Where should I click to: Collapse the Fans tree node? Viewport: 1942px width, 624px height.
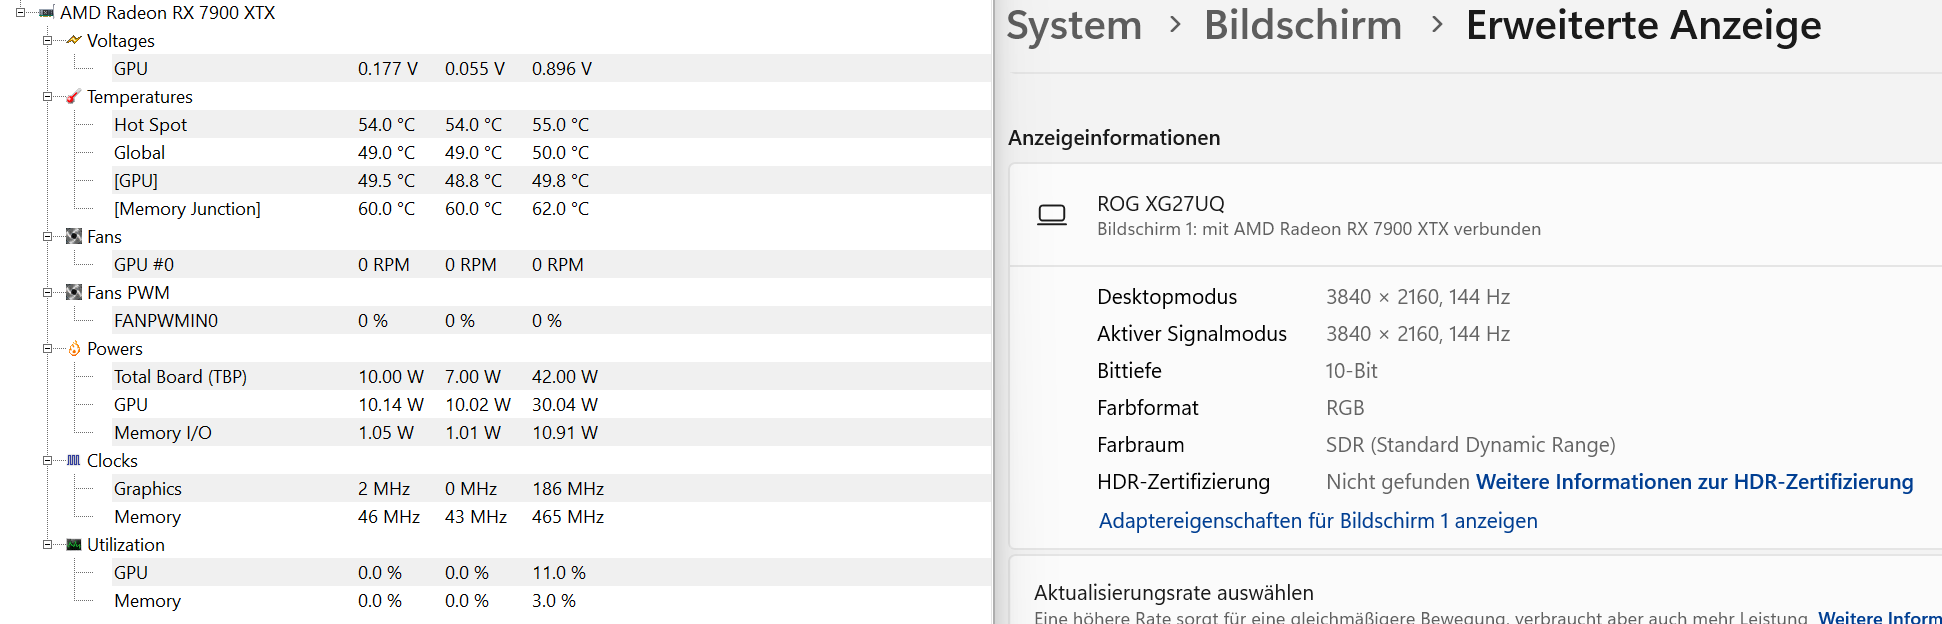click(47, 237)
